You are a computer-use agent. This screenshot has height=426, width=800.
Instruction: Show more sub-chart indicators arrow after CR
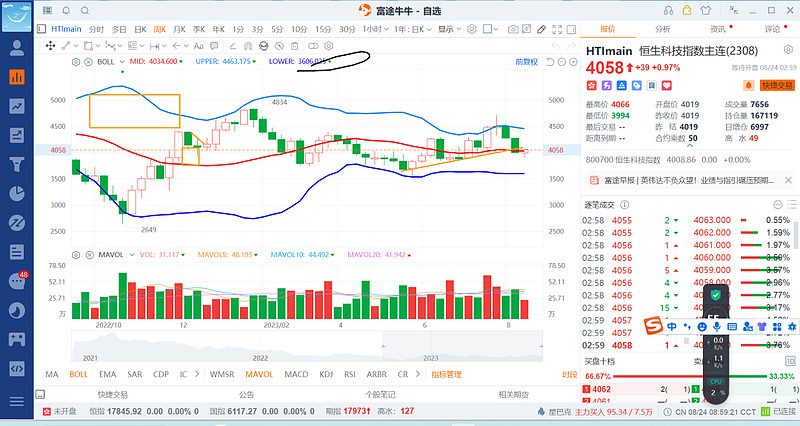[417, 374]
